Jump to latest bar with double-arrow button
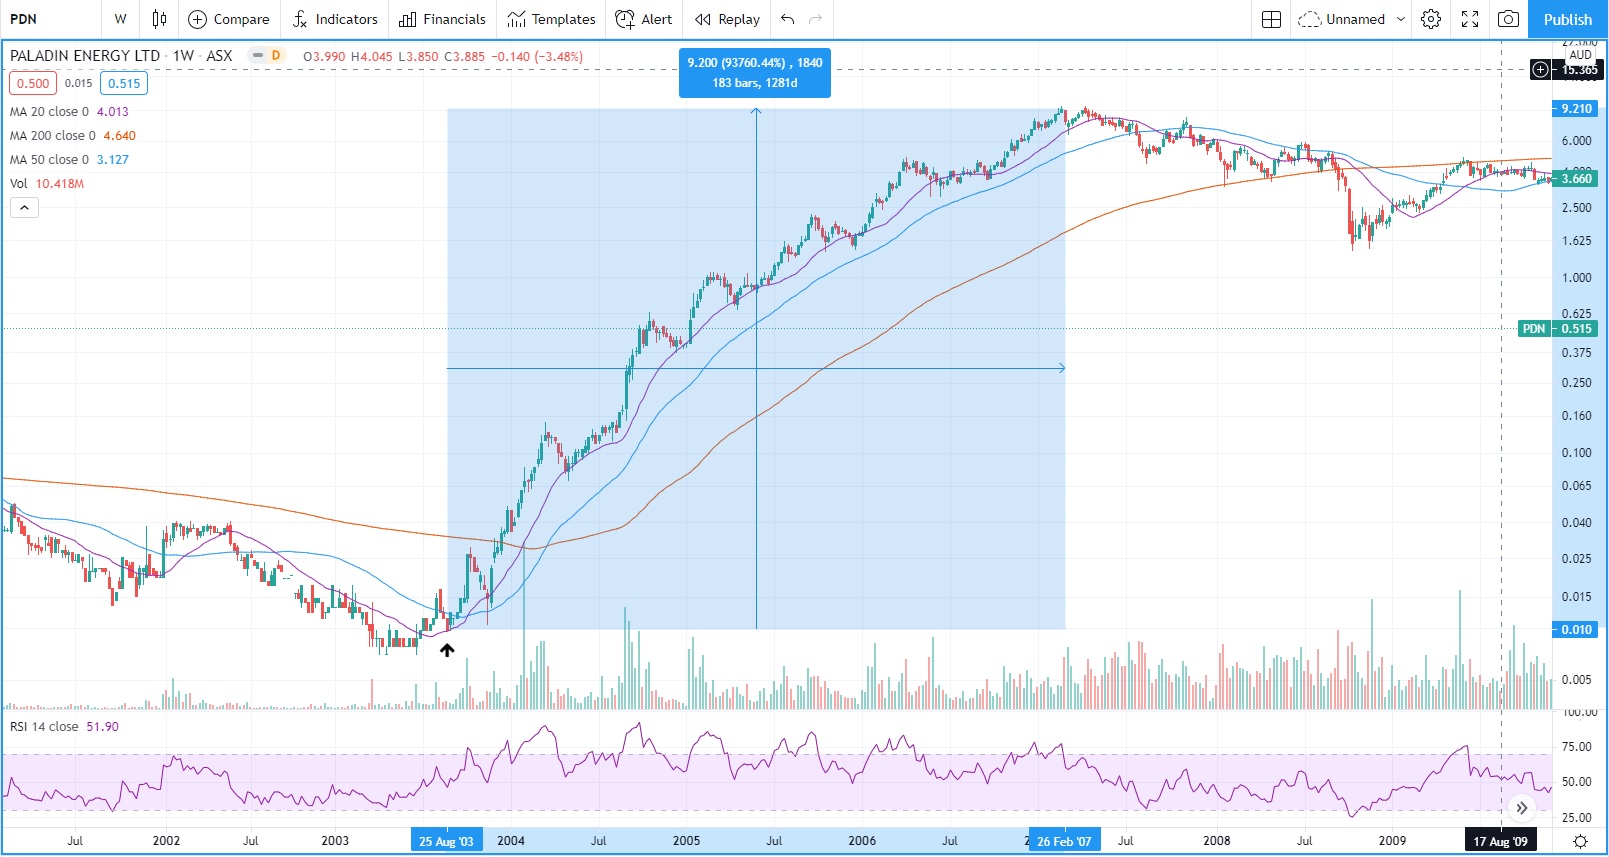Viewport: 1609px width, 857px height. (1521, 807)
